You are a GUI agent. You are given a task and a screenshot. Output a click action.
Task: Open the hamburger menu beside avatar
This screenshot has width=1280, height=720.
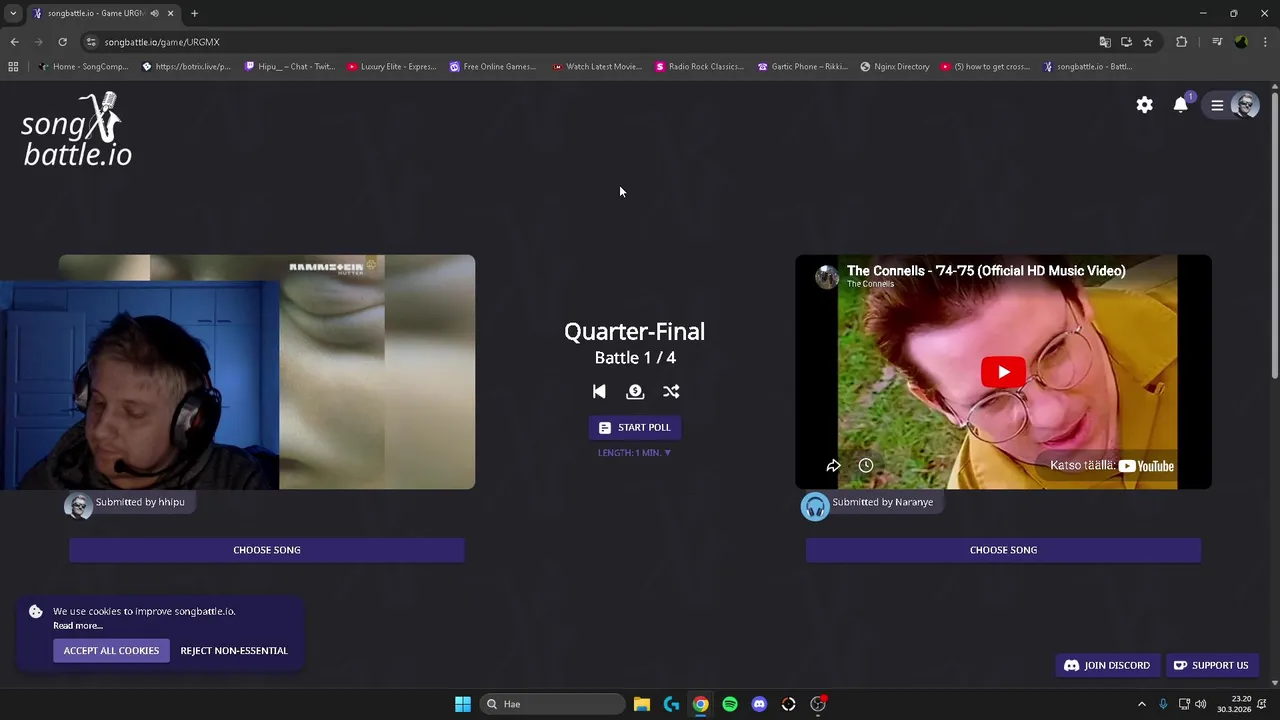[1217, 105]
